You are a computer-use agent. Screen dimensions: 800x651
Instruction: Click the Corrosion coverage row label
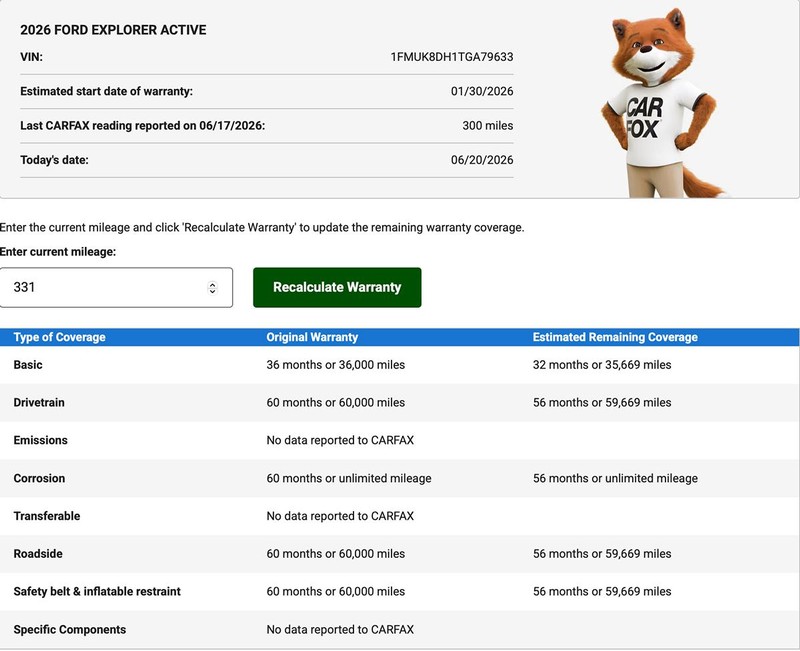(x=39, y=479)
